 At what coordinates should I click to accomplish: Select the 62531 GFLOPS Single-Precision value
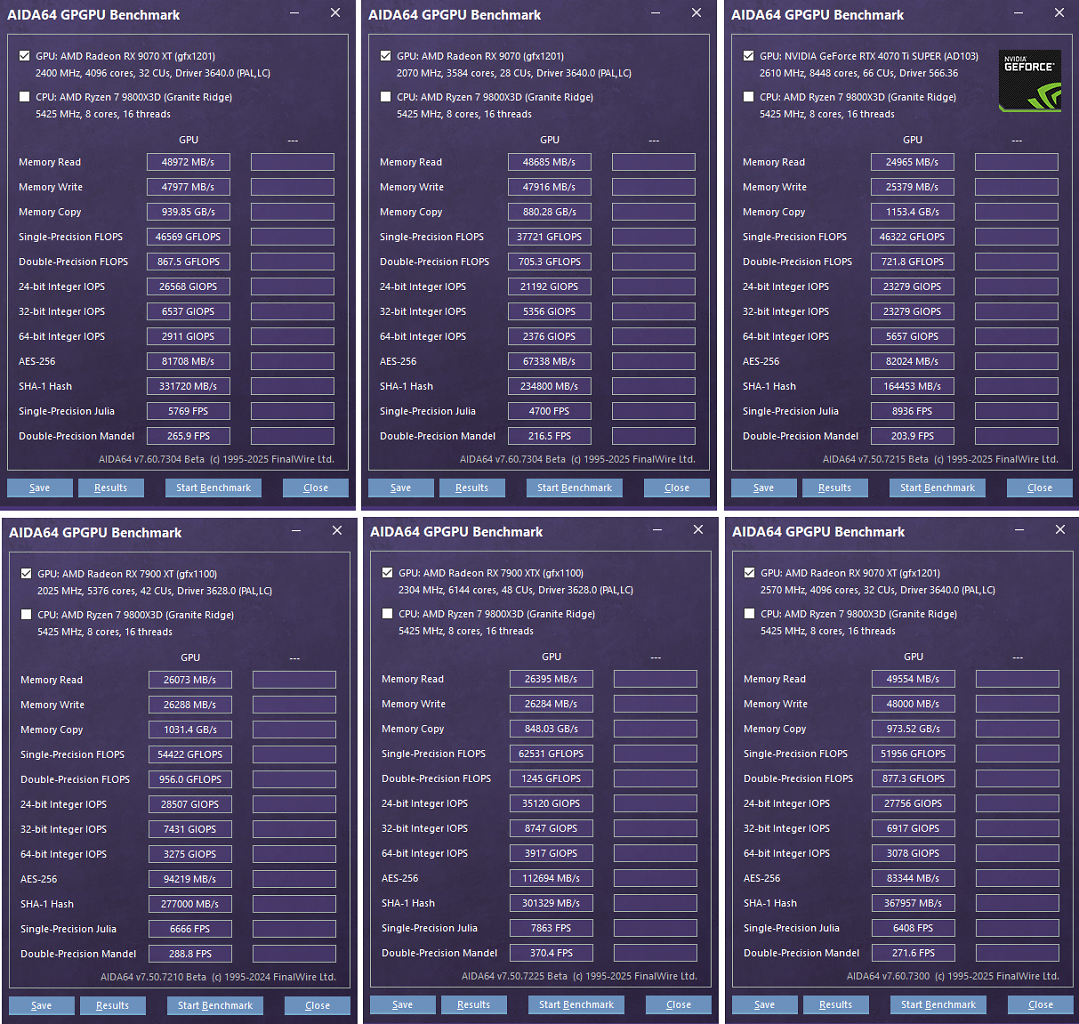pos(551,754)
